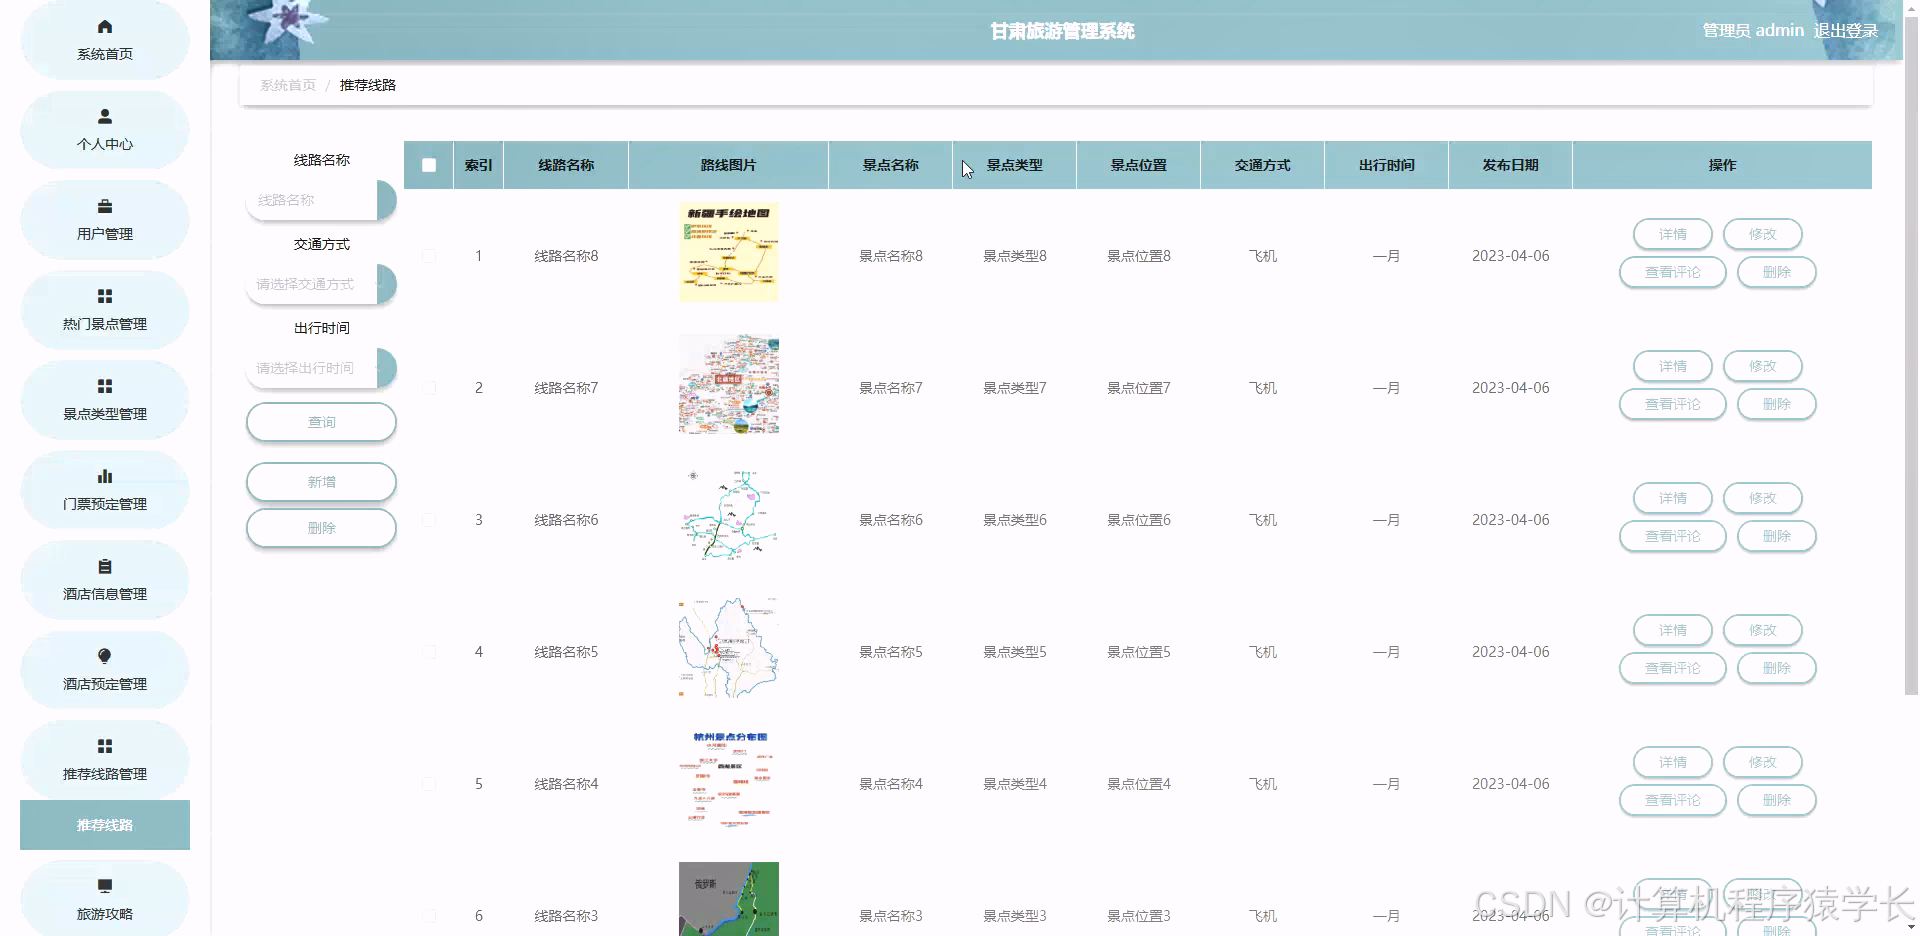Select 推荐线路 in the sidebar menu
The image size is (1920, 936).
point(104,824)
